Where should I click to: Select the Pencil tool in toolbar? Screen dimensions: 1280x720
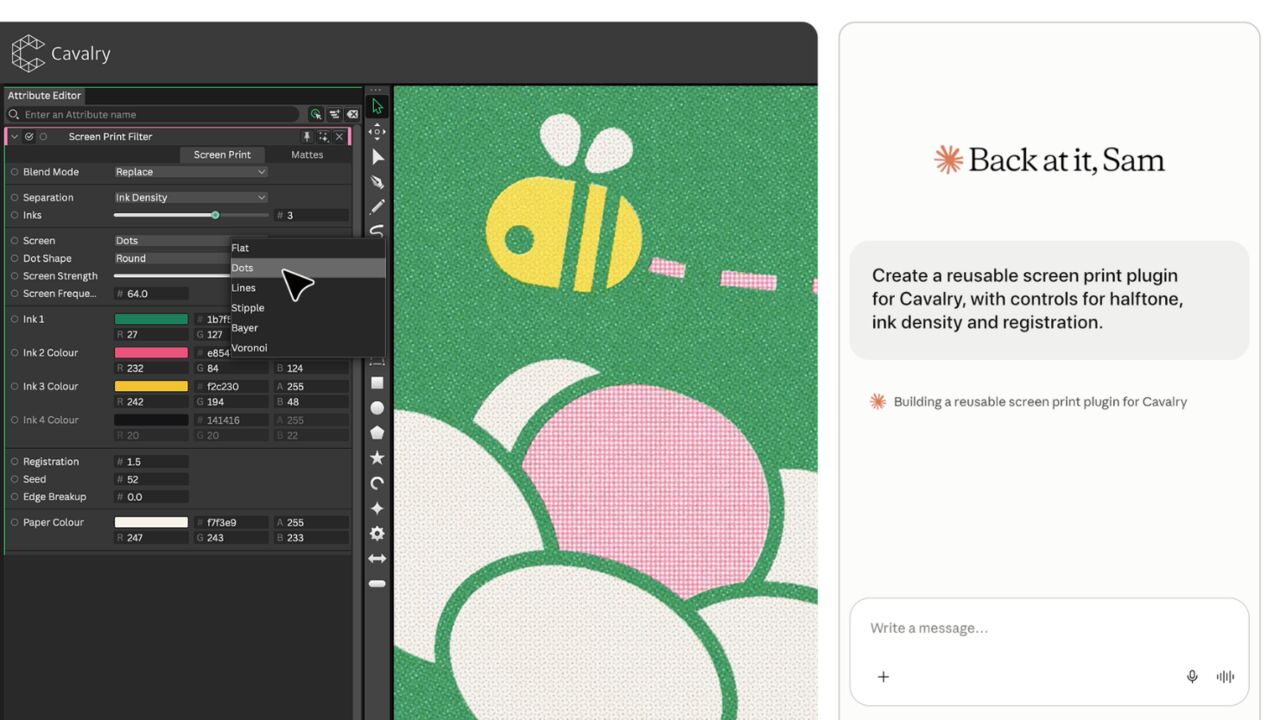coord(377,207)
